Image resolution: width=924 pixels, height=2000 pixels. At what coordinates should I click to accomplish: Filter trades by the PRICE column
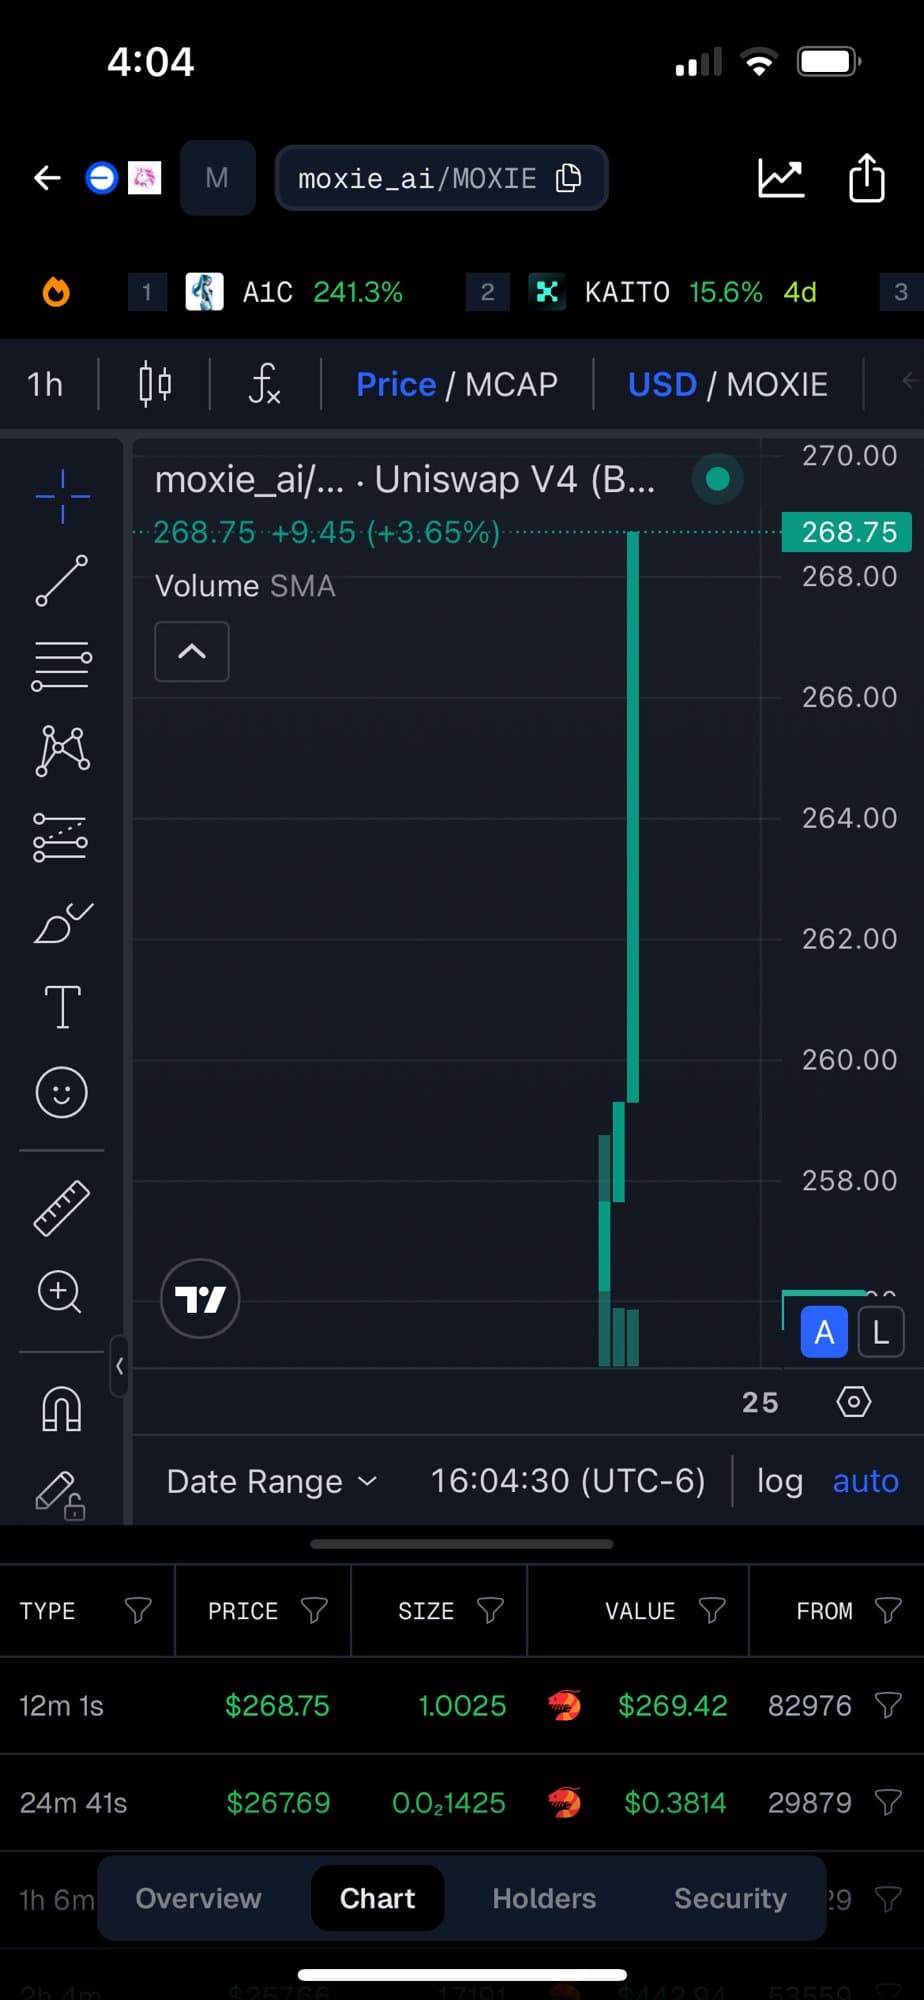(314, 1610)
